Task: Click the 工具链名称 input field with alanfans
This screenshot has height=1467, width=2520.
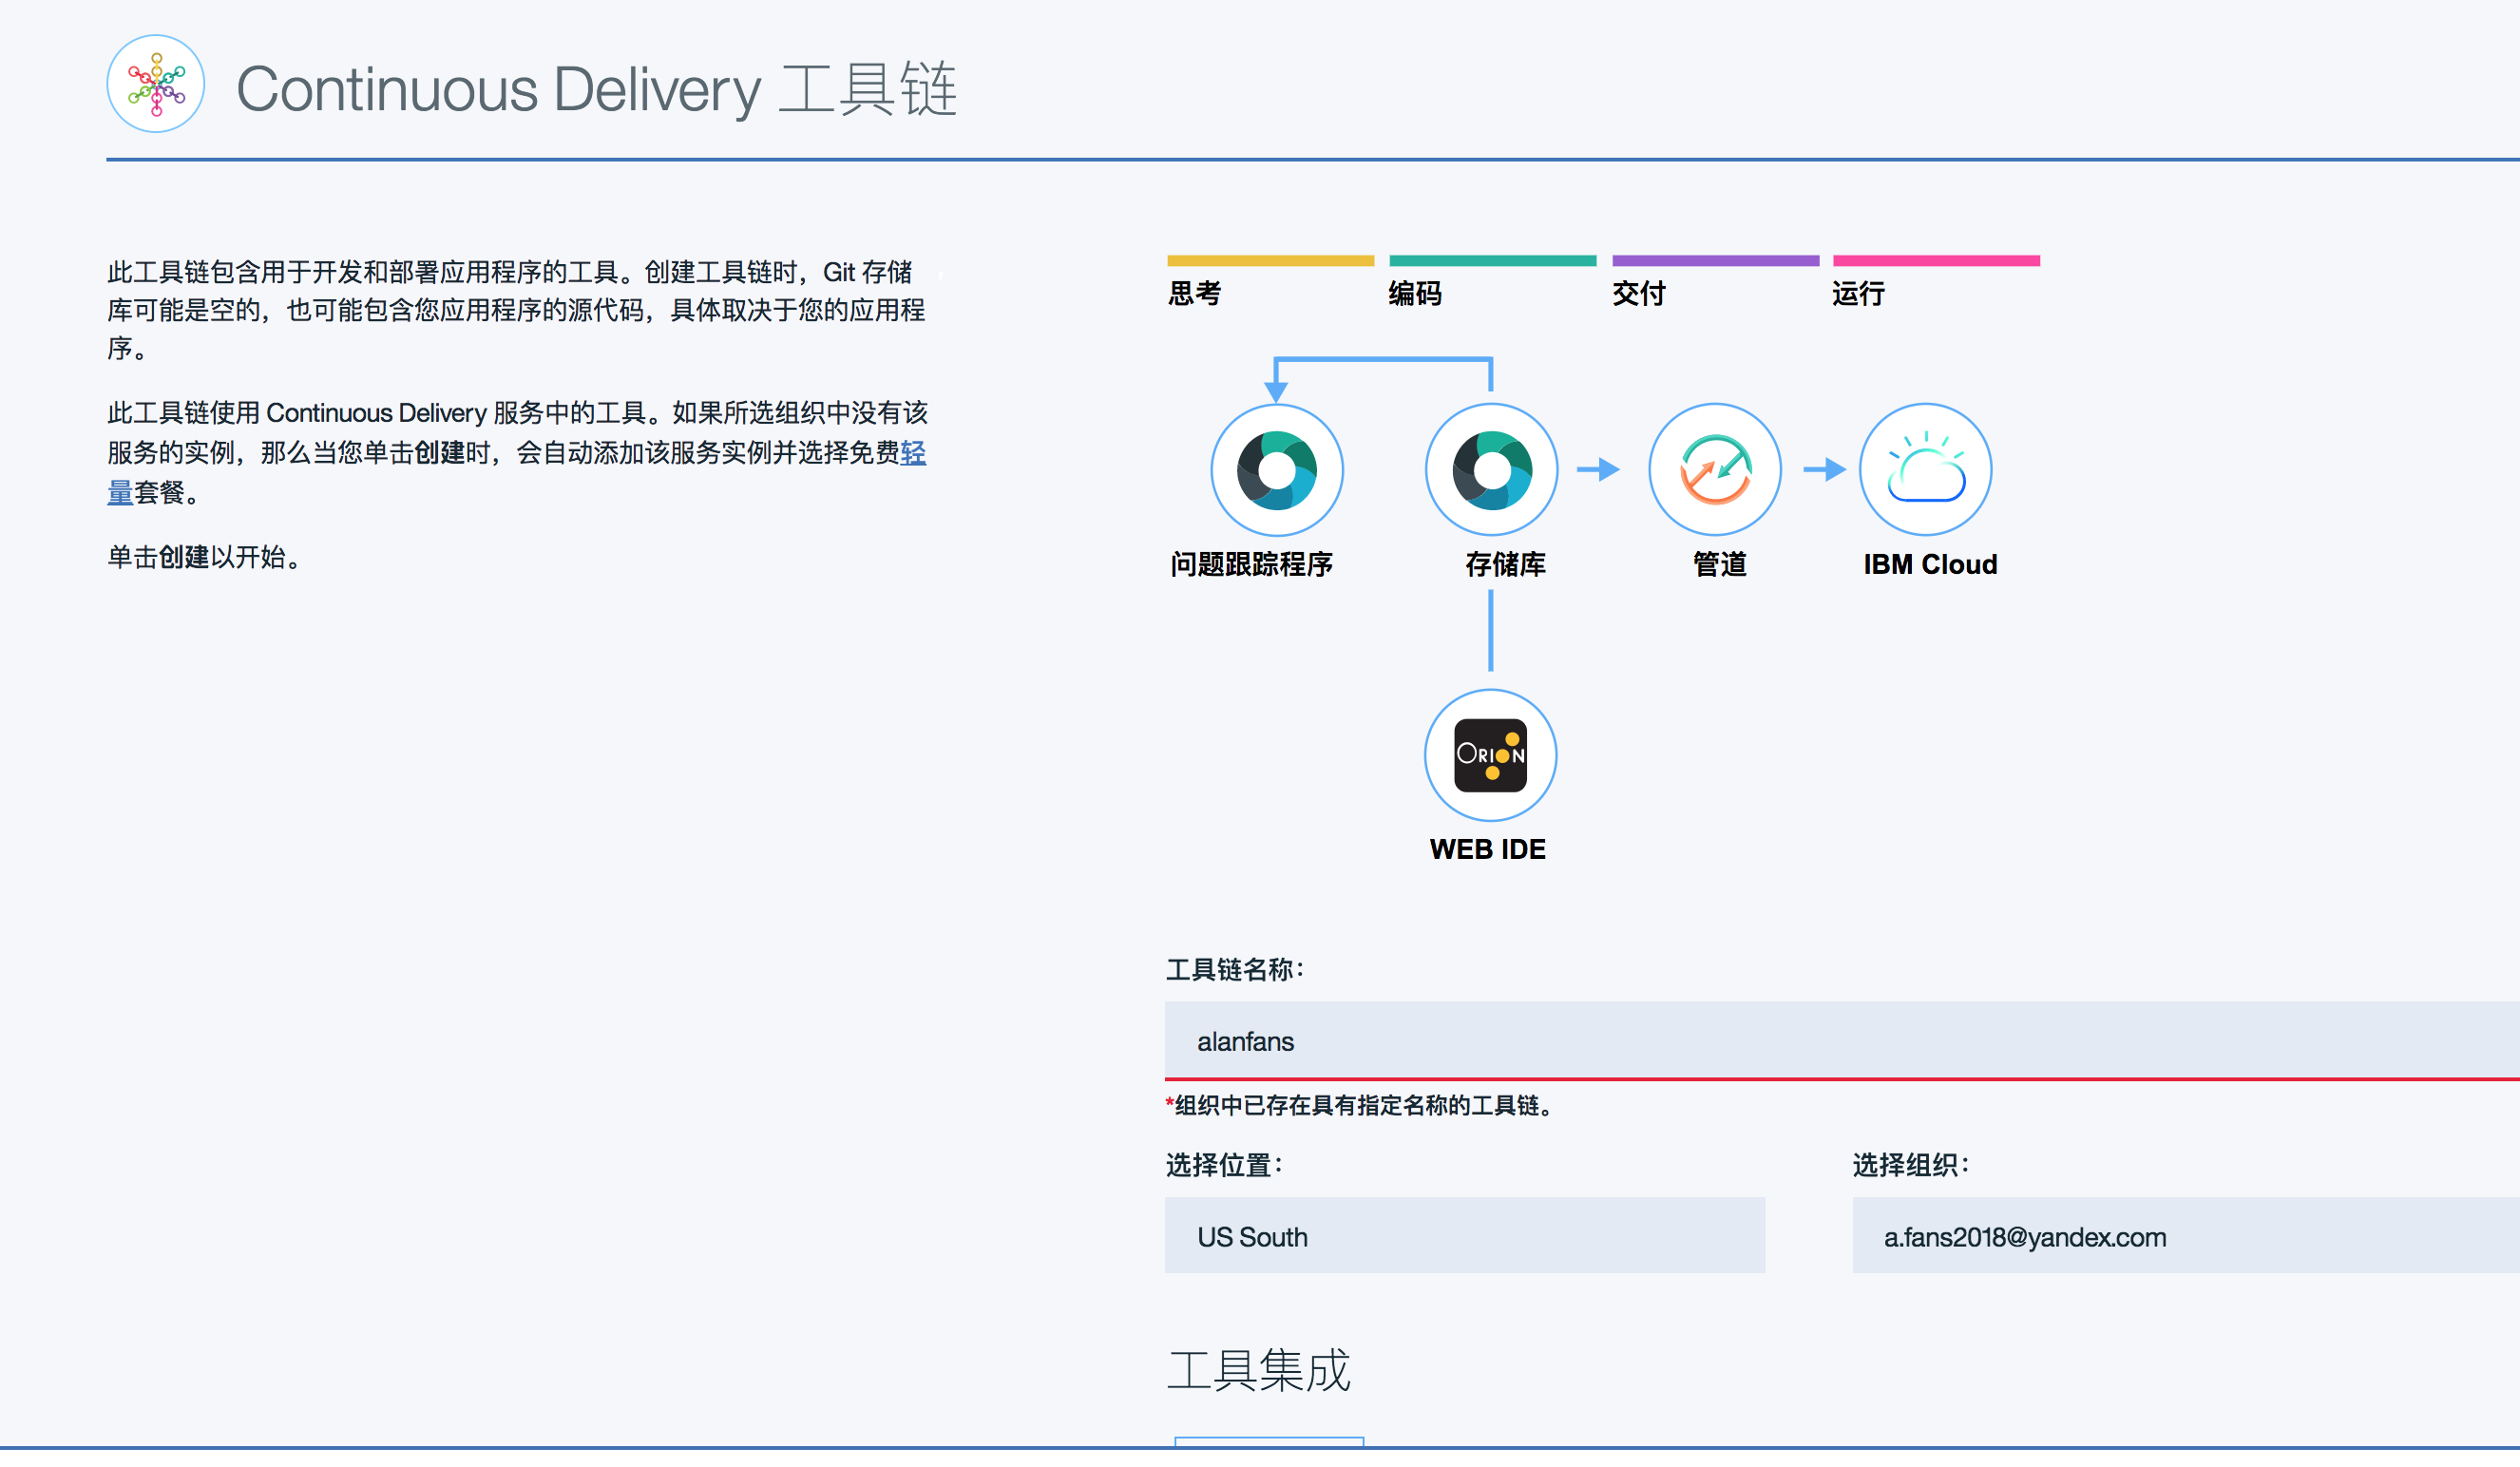Action: click(x=1840, y=1041)
